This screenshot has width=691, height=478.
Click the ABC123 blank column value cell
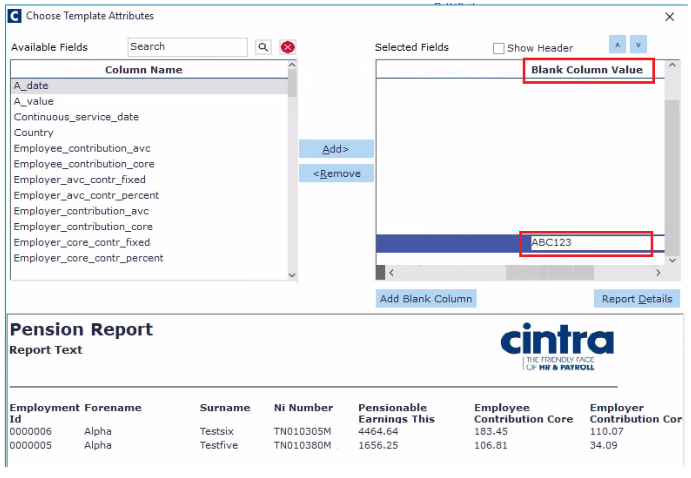(591, 243)
